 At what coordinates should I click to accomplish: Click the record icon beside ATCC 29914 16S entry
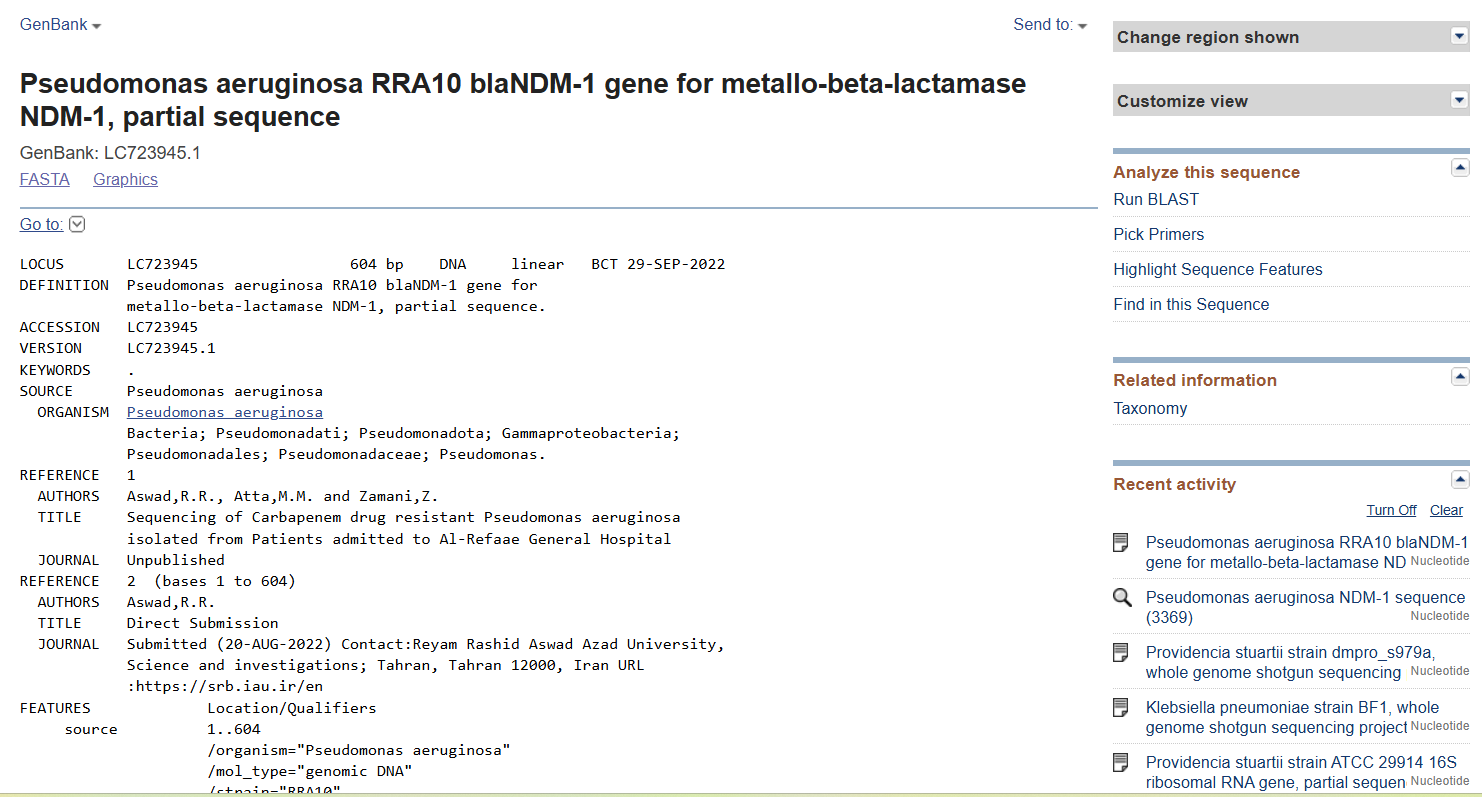pos(1120,762)
